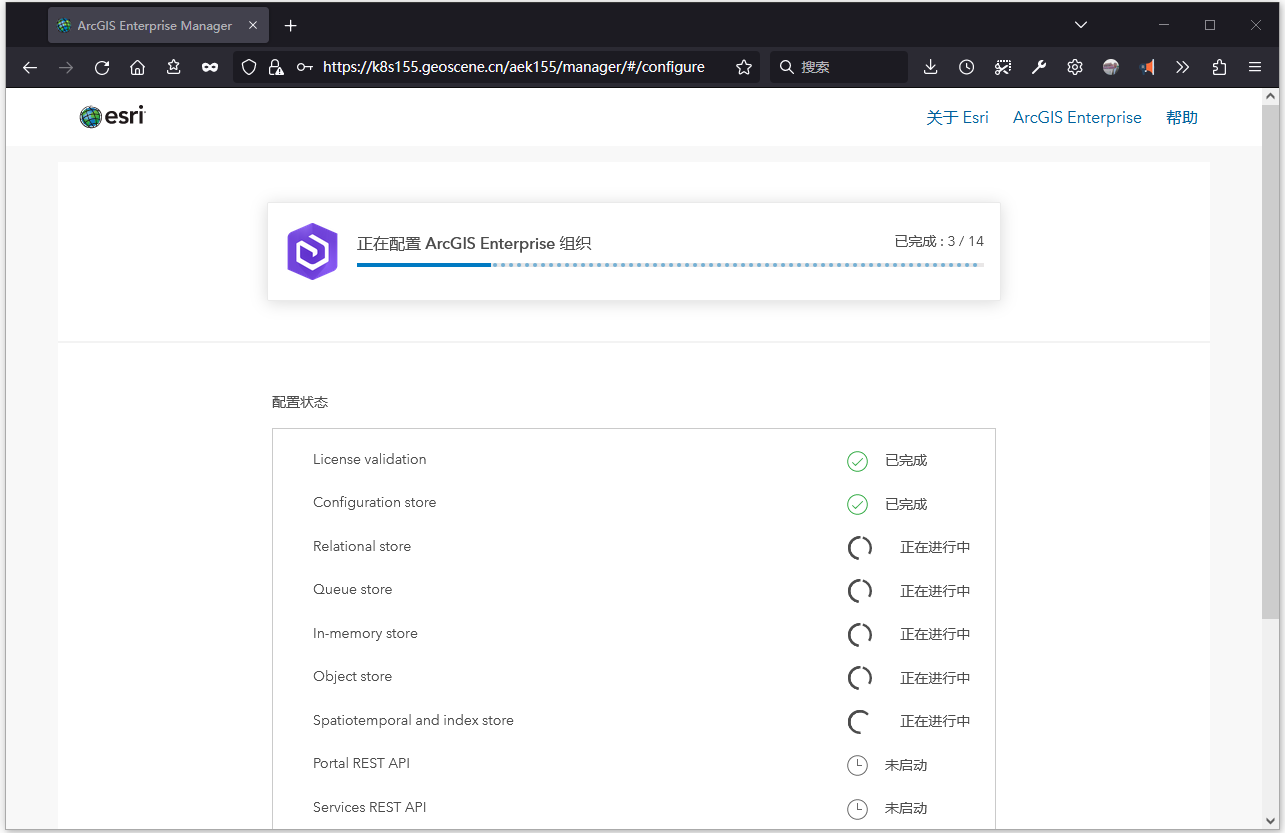The width and height of the screenshot is (1285, 833).
Task: Click the spinner icon for Relational store
Action: point(860,548)
